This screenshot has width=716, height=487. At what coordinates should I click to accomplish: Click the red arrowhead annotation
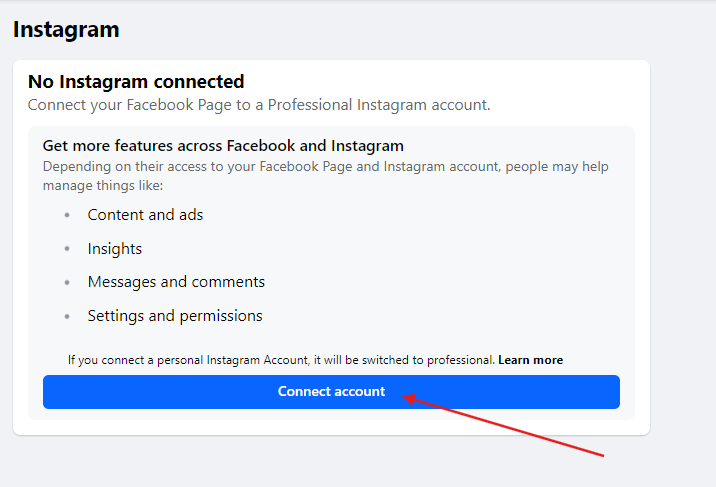click(410, 399)
